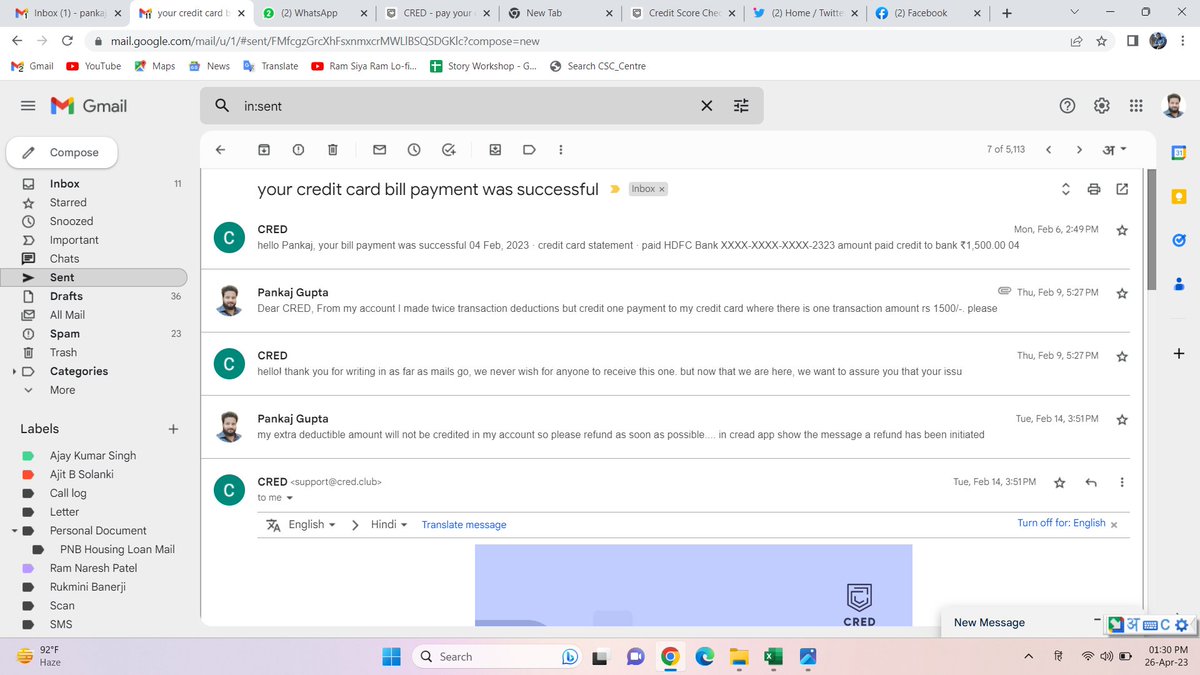Open Google Keep side panel
1200x675 pixels.
pyautogui.click(x=1179, y=196)
